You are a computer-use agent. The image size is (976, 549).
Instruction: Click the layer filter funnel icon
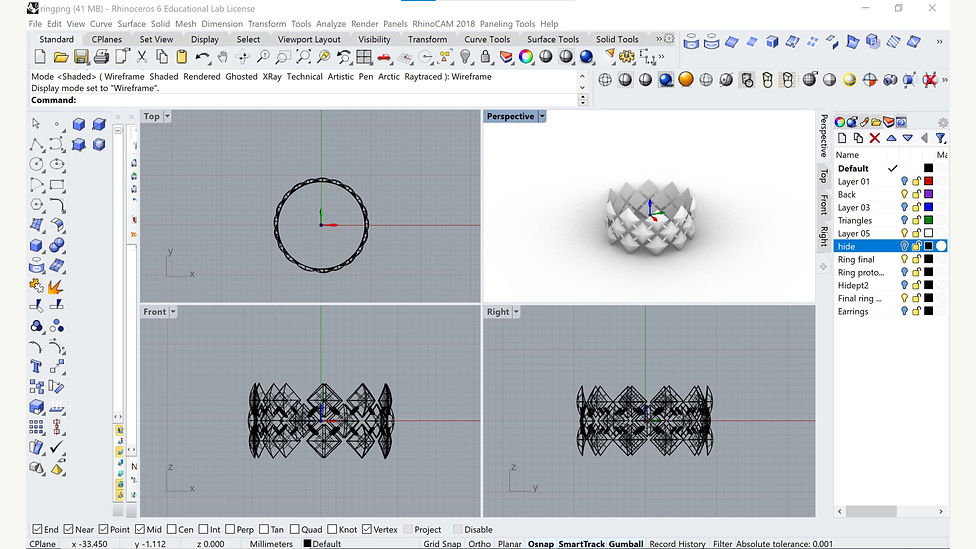941,138
